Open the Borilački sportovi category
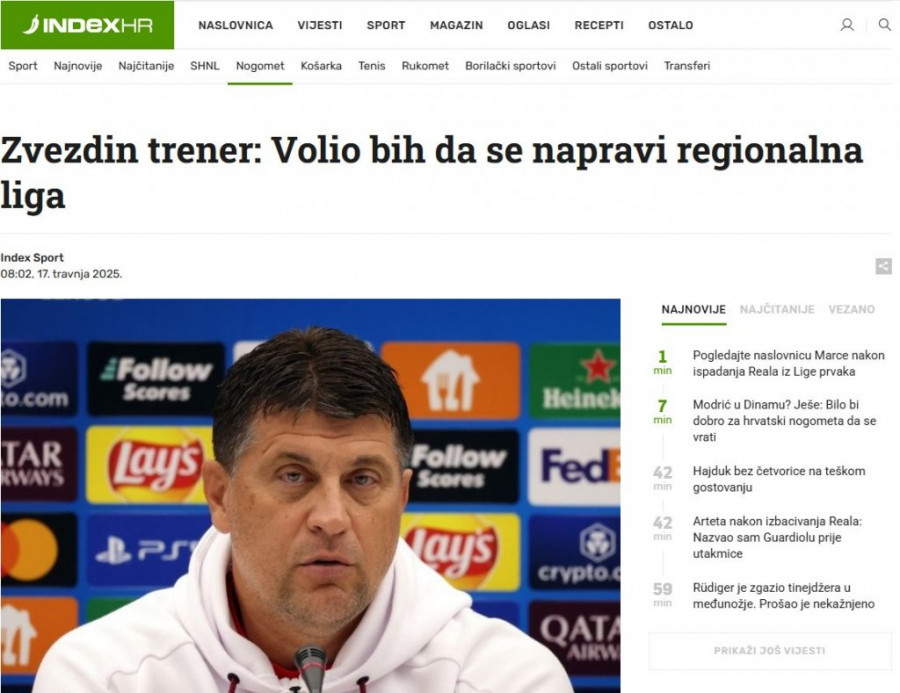Screen dimensions: 900x693 click(510, 66)
